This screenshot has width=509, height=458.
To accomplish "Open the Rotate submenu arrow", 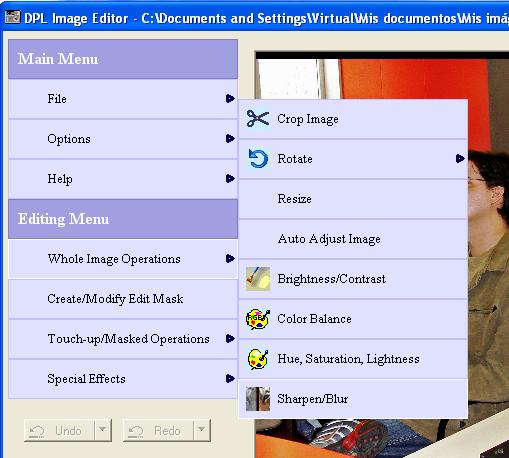I will pyautogui.click(x=460, y=158).
